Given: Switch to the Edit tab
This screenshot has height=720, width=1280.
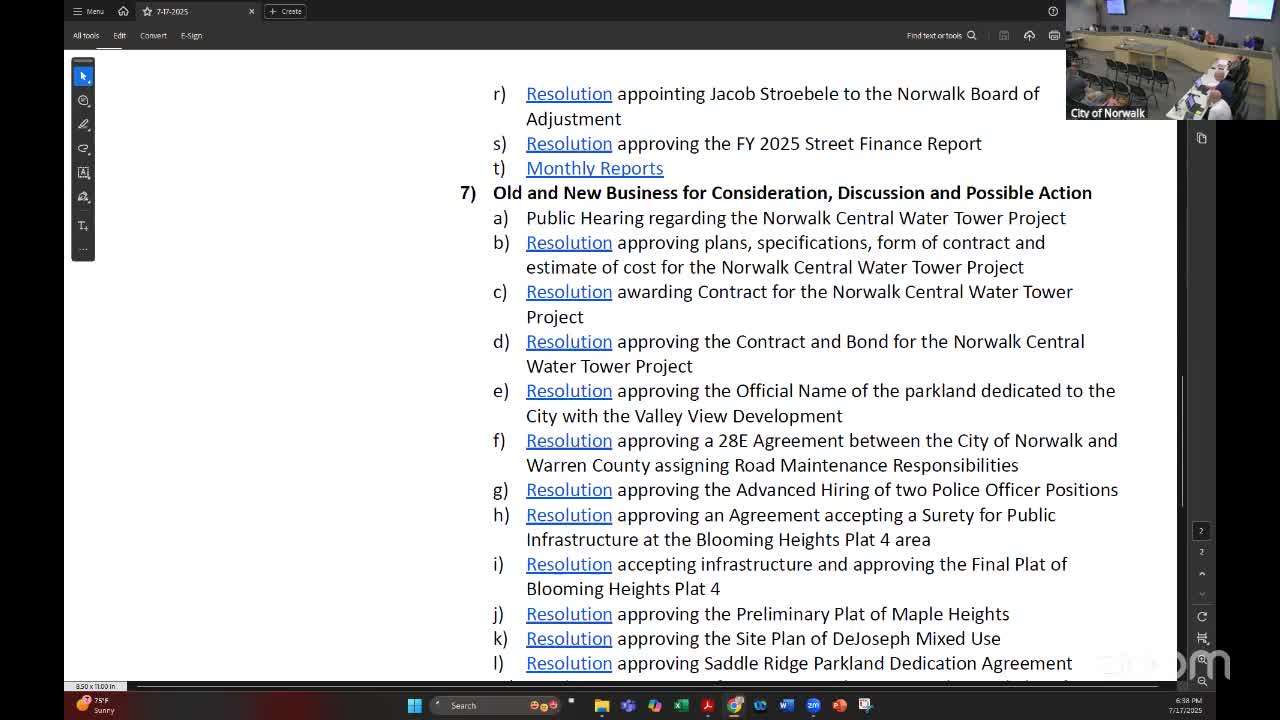Looking at the screenshot, I should coord(119,36).
